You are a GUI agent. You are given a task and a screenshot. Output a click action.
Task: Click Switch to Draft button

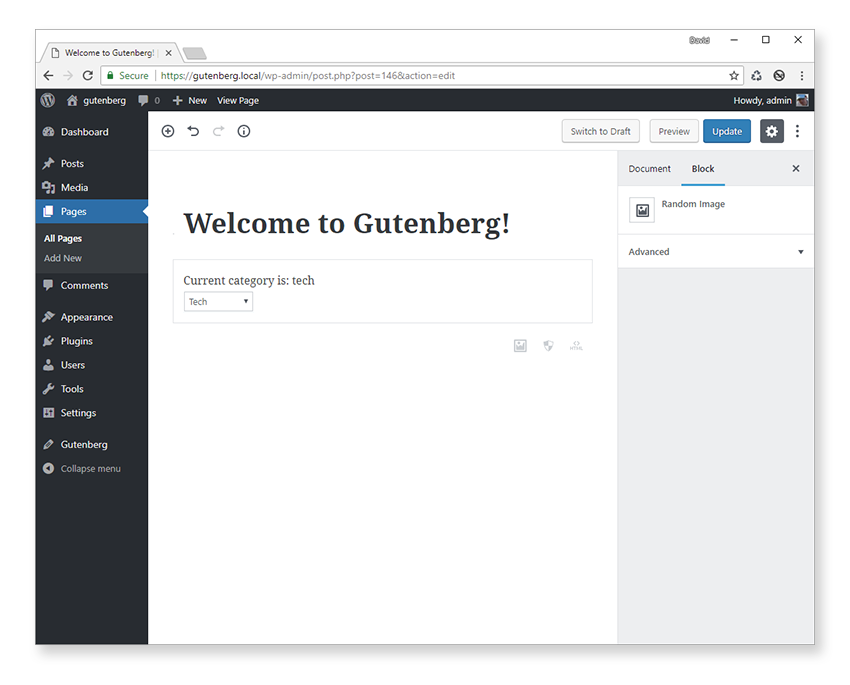pos(600,131)
